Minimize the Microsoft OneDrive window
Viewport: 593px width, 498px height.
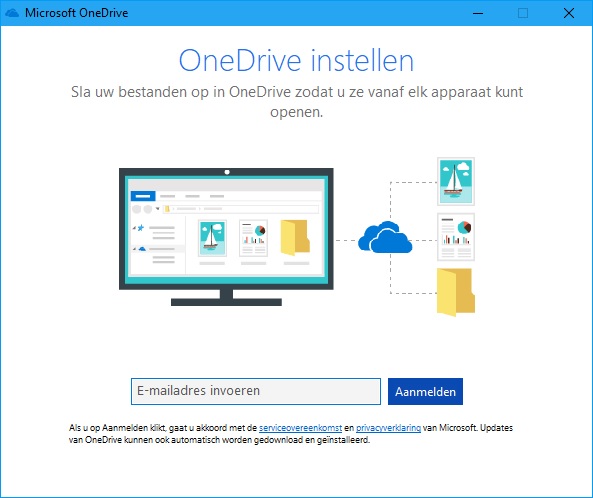point(478,13)
